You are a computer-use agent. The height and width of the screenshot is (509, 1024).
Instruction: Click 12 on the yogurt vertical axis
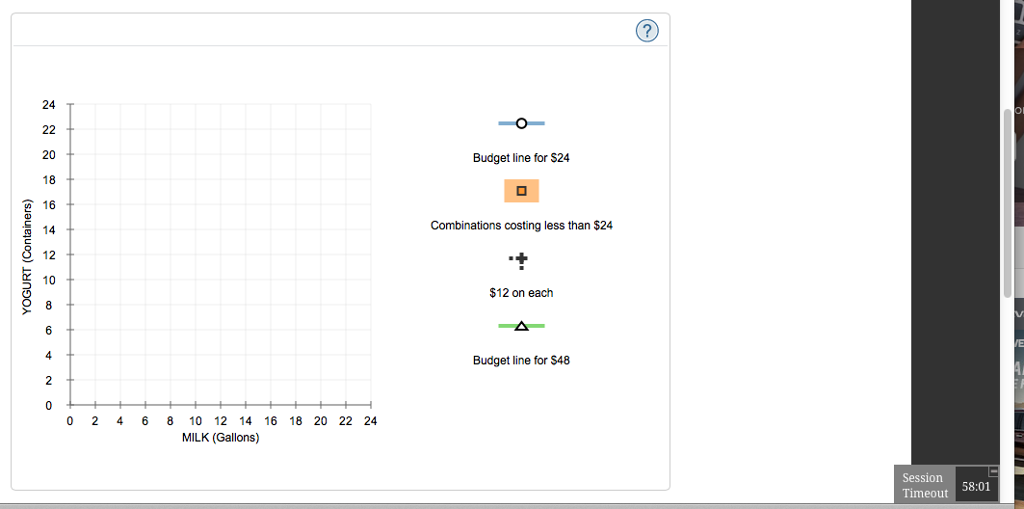(49, 255)
